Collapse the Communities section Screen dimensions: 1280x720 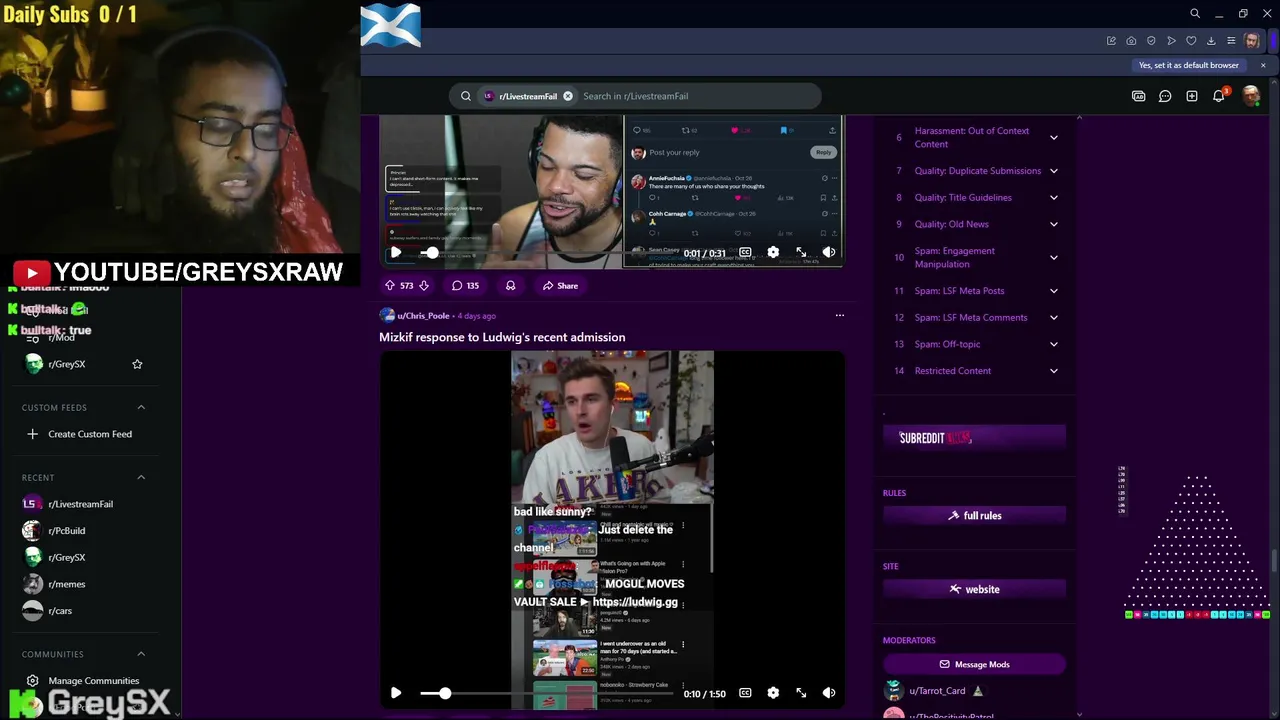click(141, 654)
